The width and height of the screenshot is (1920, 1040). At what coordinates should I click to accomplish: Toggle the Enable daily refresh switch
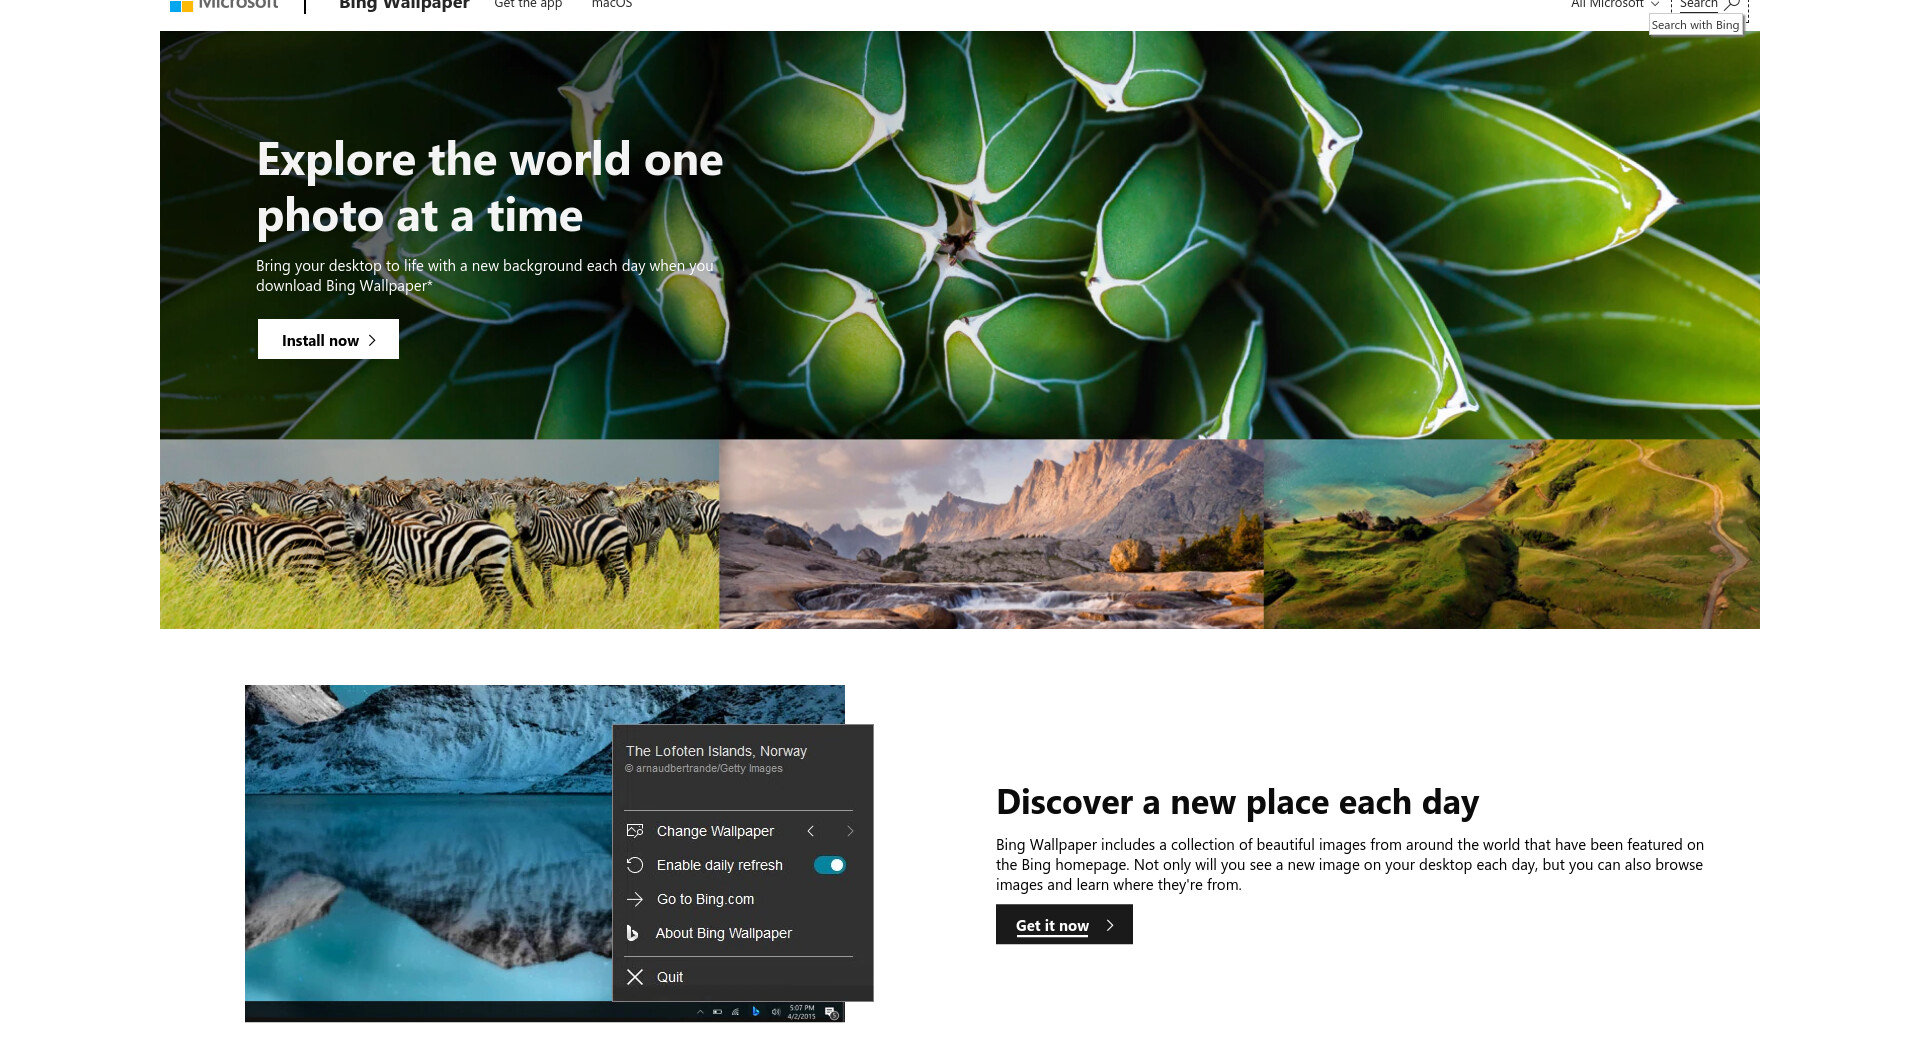click(829, 865)
